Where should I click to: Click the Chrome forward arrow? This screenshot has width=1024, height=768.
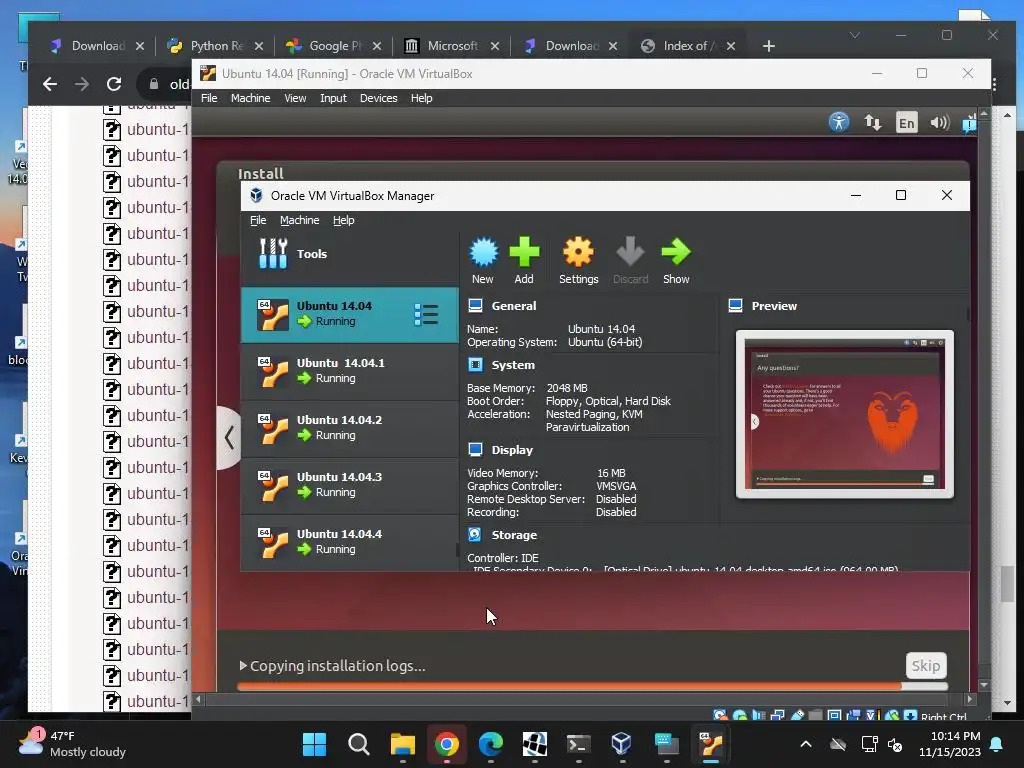[x=82, y=84]
